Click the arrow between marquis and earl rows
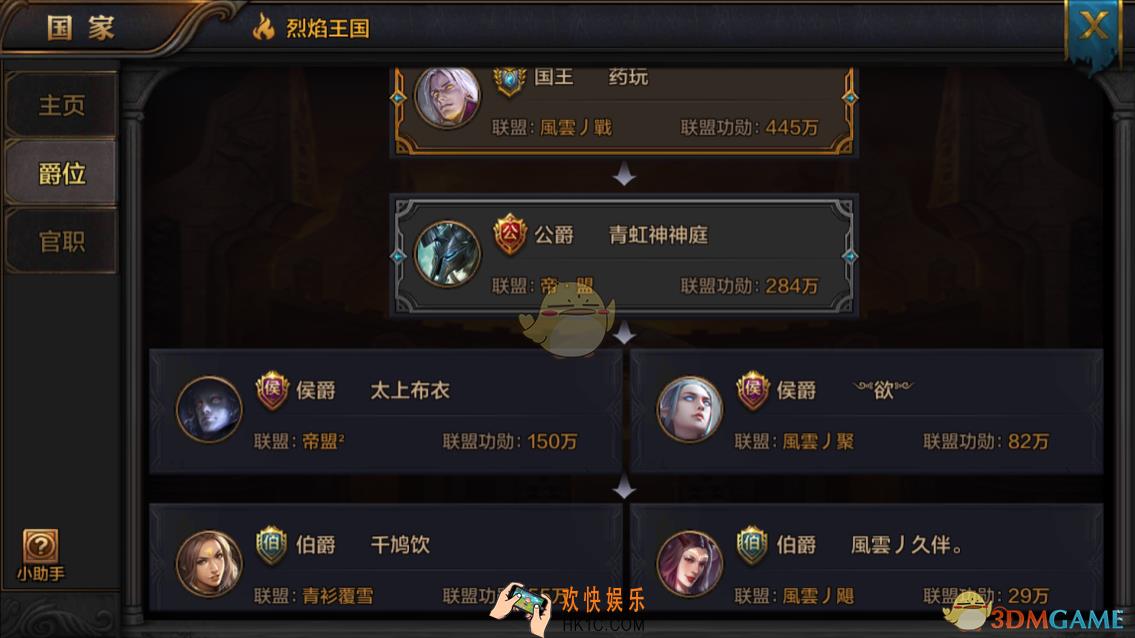The width and height of the screenshot is (1135, 638). (x=624, y=488)
